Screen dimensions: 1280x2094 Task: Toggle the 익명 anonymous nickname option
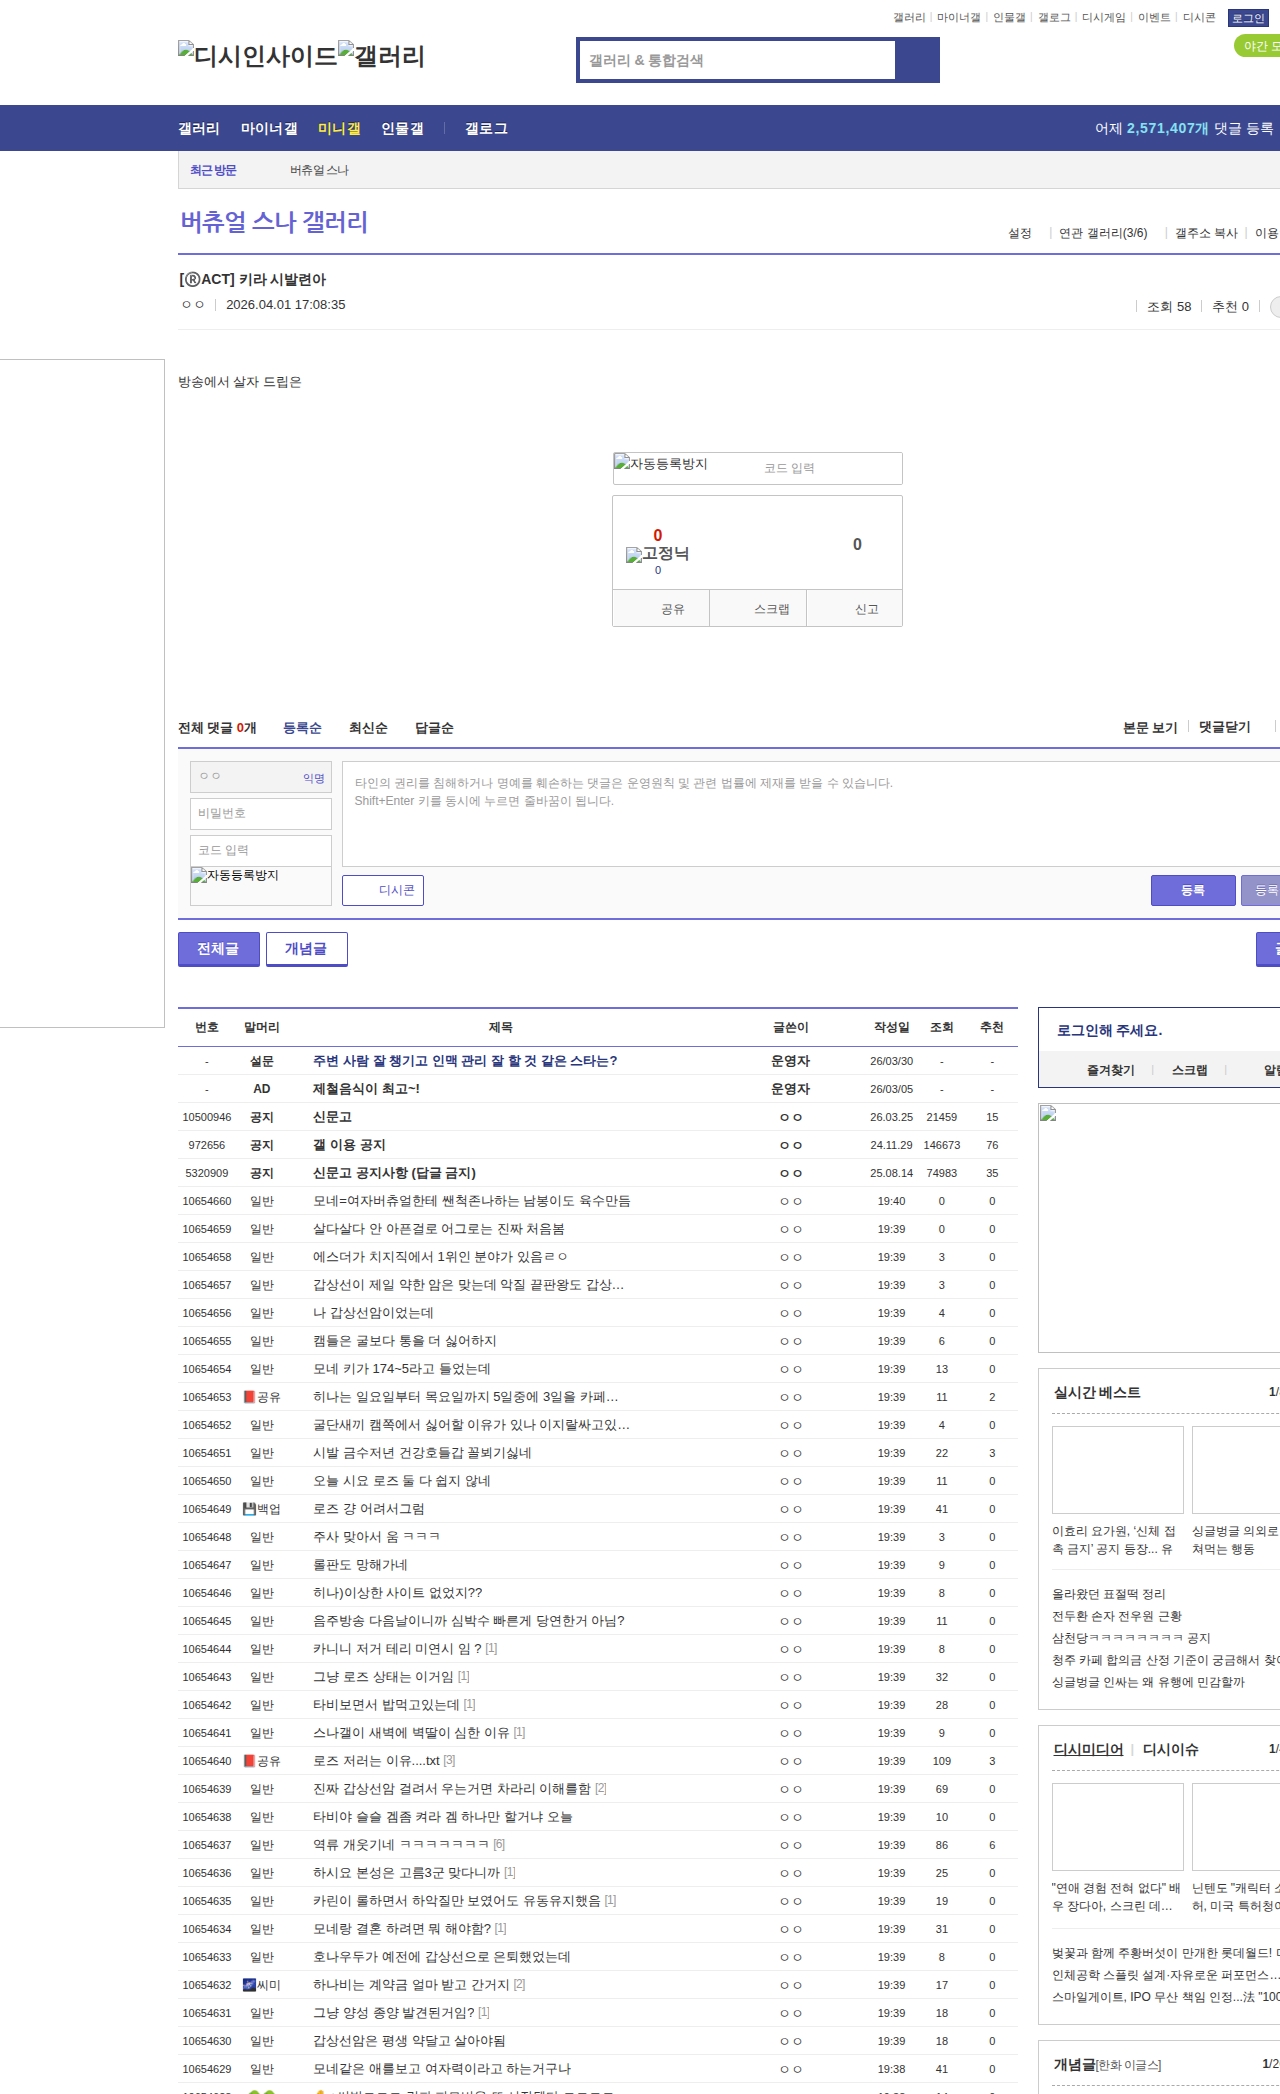(313, 778)
